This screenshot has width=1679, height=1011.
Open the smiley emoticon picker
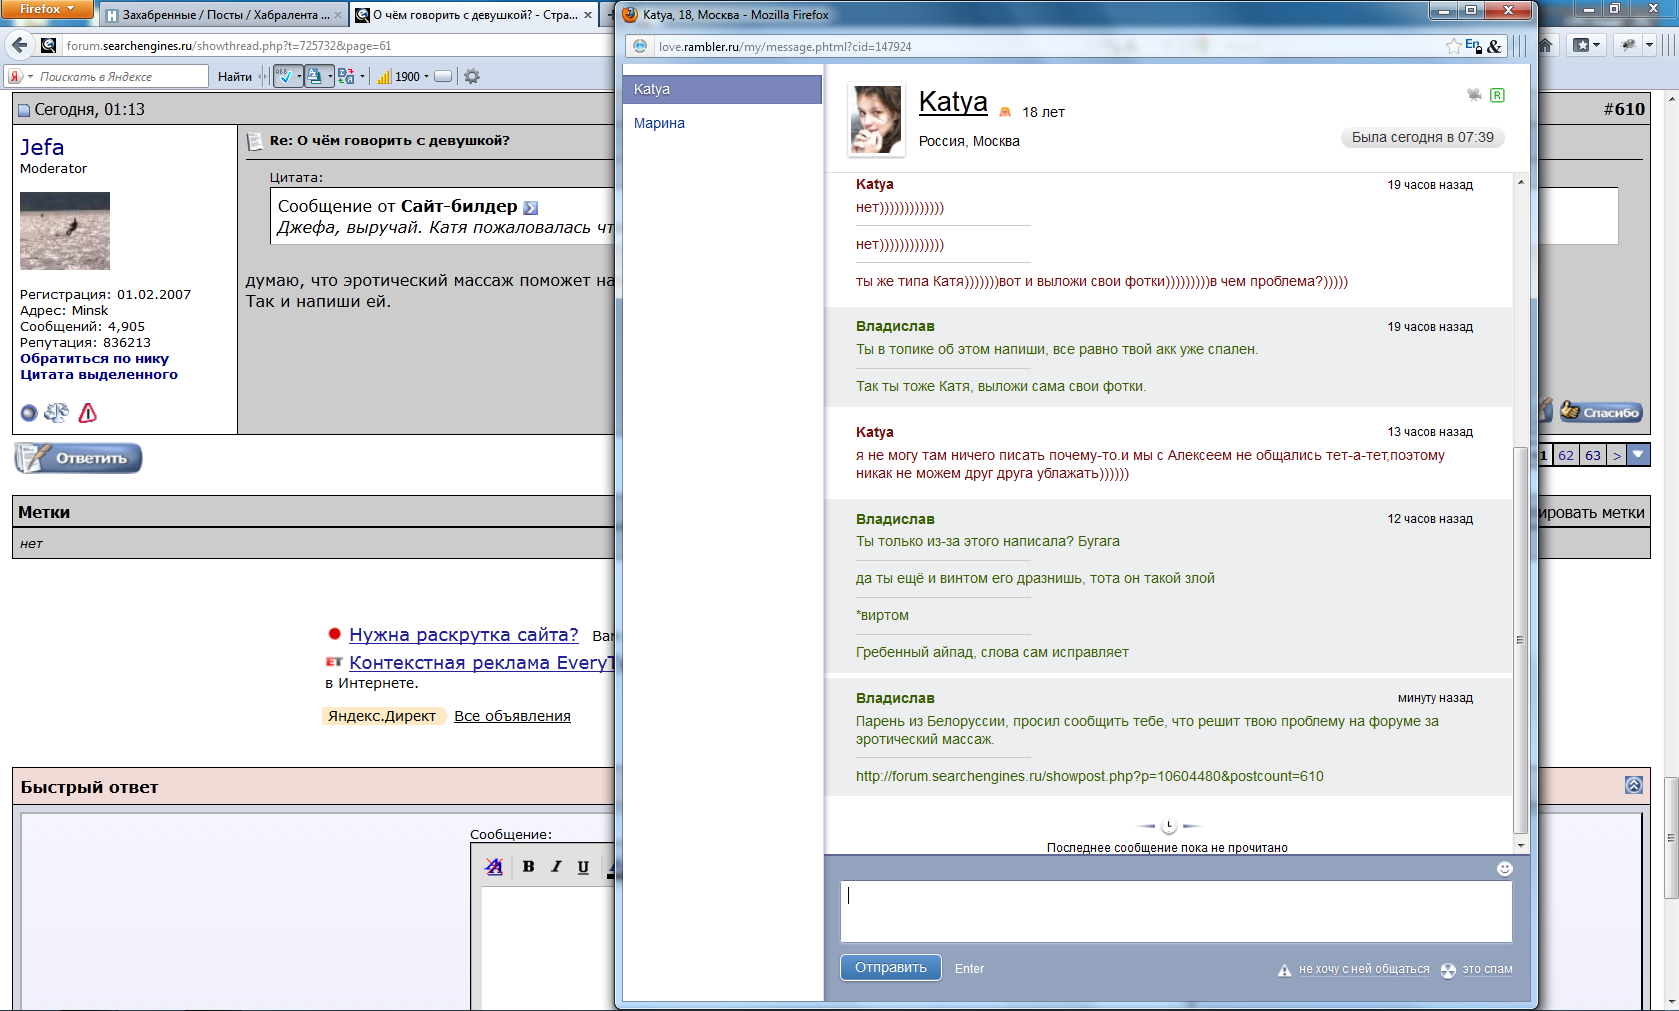pos(1504,869)
